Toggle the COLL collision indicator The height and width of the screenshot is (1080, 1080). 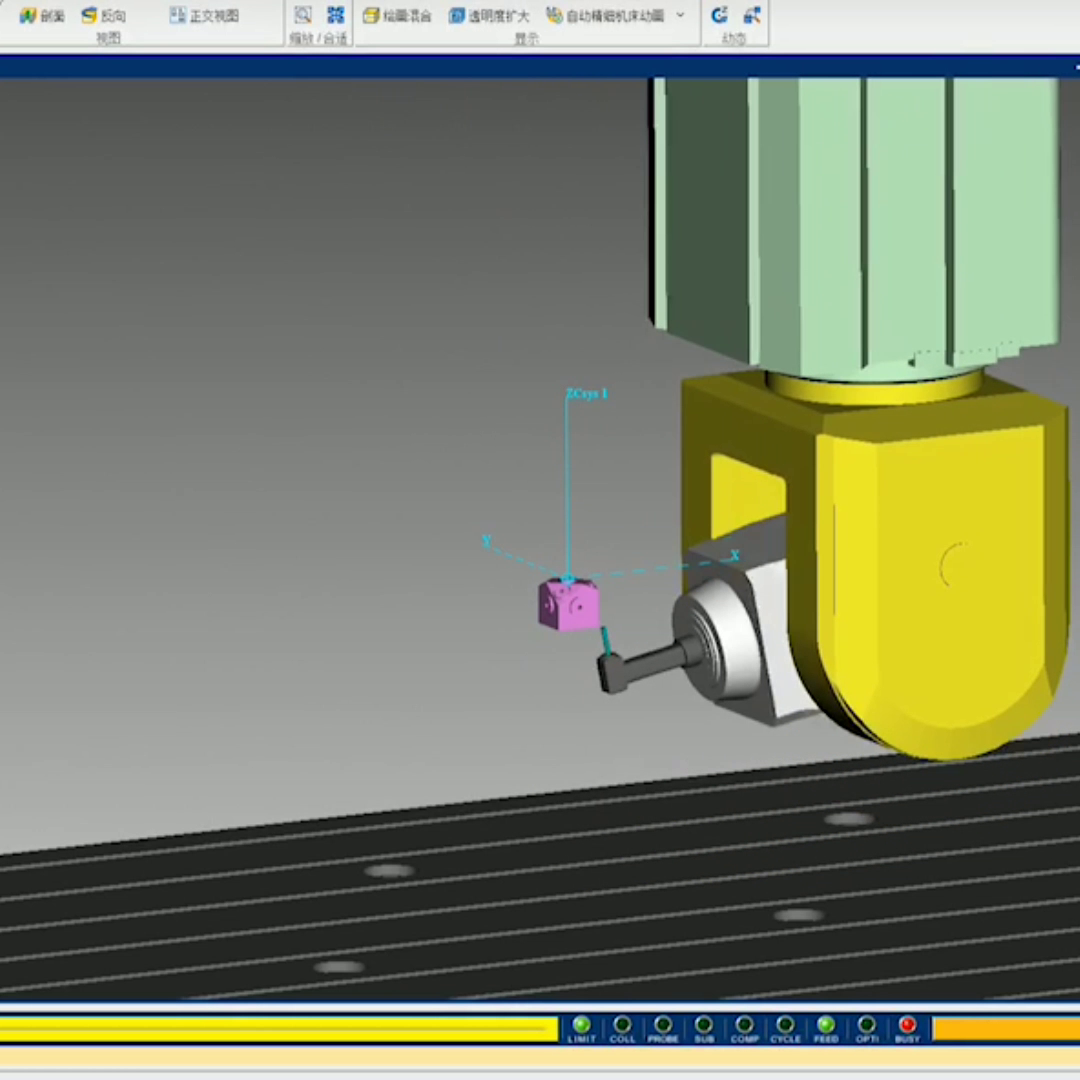622,1025
